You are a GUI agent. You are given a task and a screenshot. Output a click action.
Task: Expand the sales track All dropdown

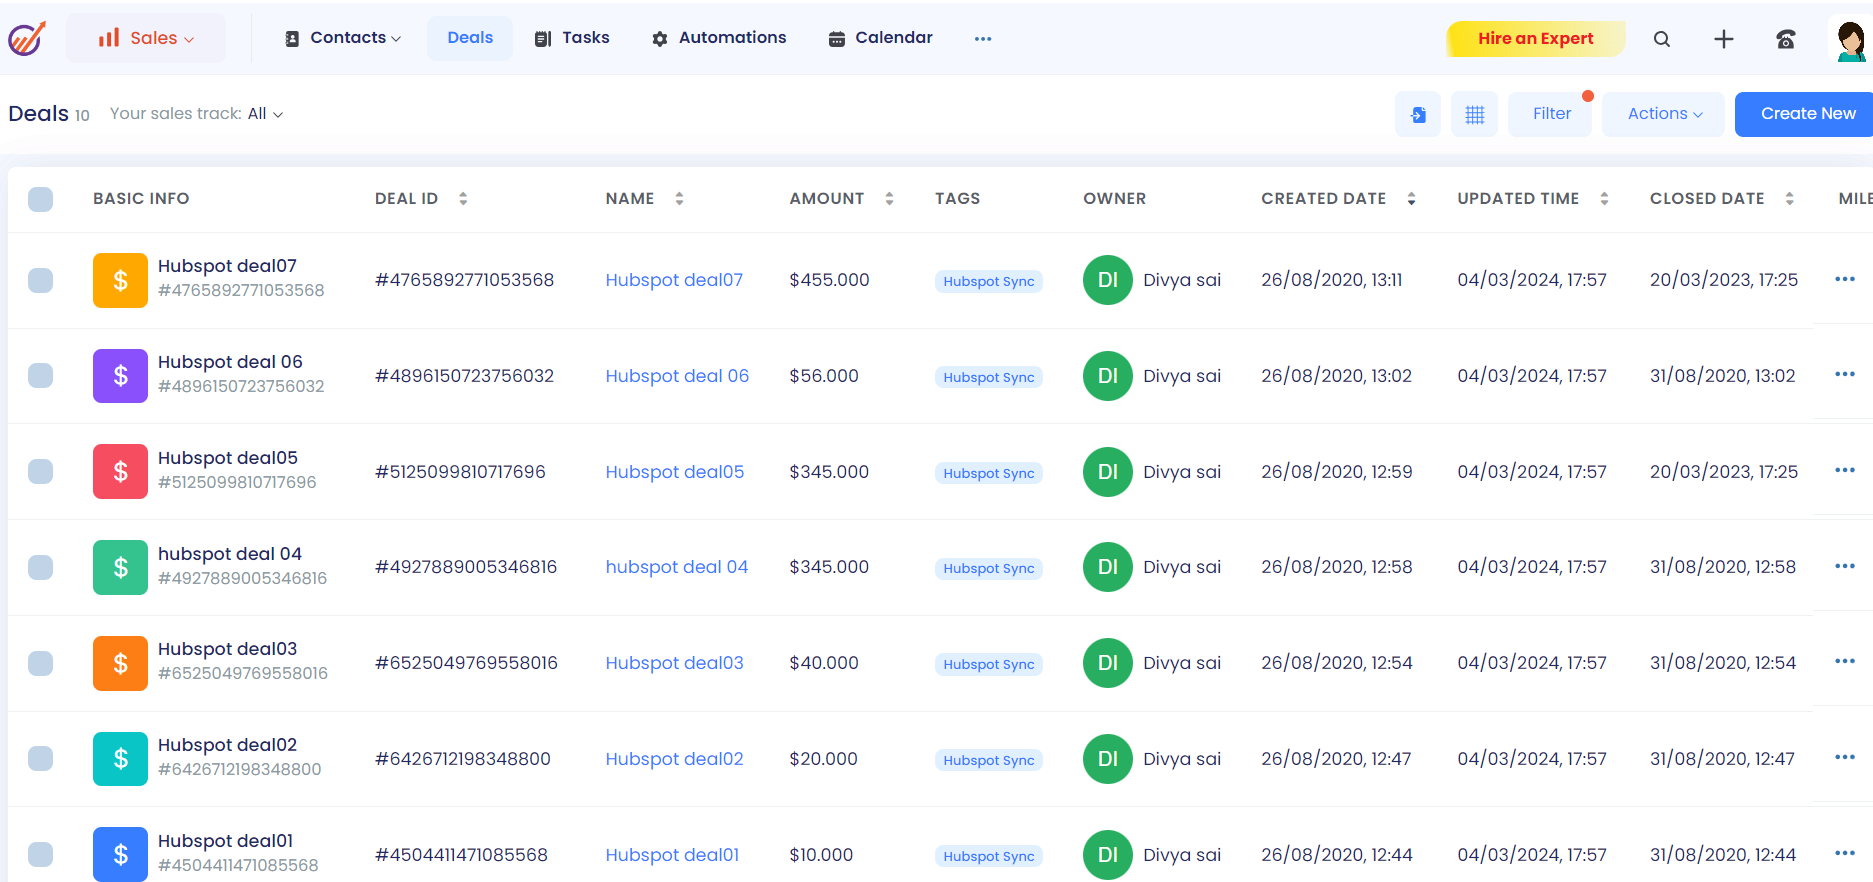click(x=265, y=114)
